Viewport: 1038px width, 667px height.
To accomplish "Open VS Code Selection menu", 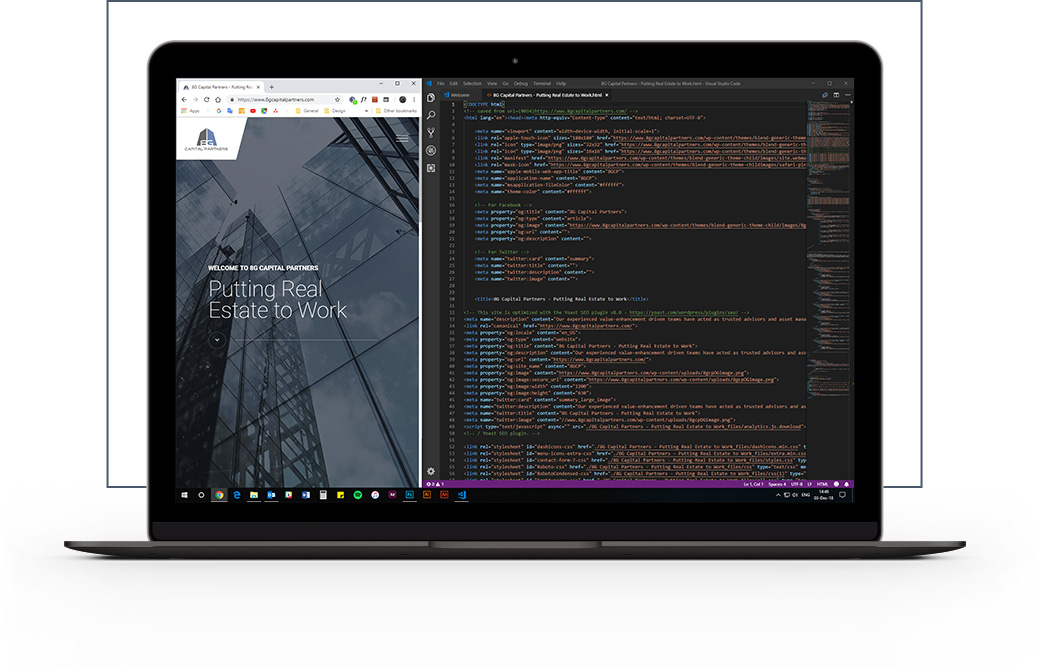I will click(x=472, y=83).
